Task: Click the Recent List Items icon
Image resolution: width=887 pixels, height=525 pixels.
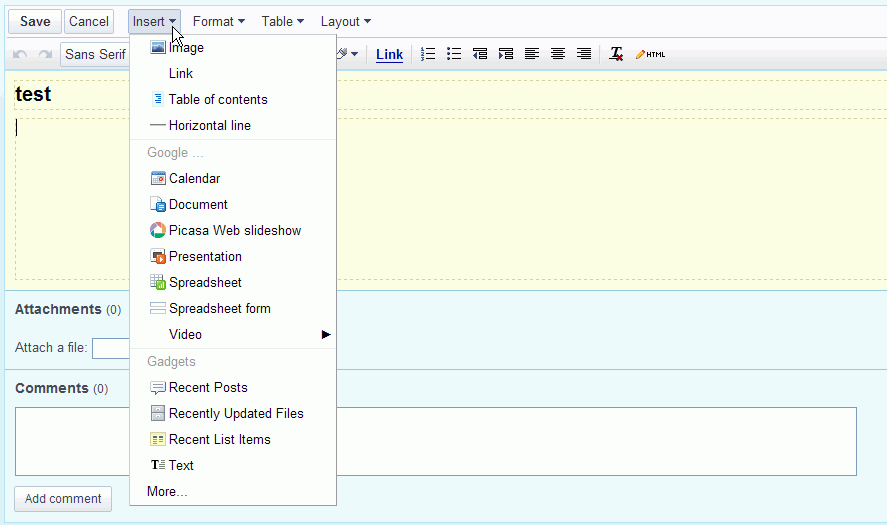Action: pos(158,439)
